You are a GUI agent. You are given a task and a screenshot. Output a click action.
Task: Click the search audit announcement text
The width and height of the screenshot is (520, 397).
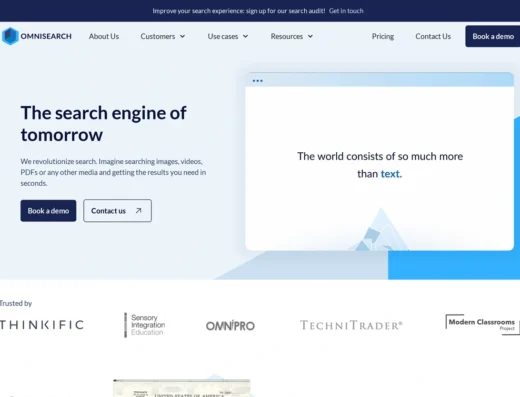coord(239,11)
